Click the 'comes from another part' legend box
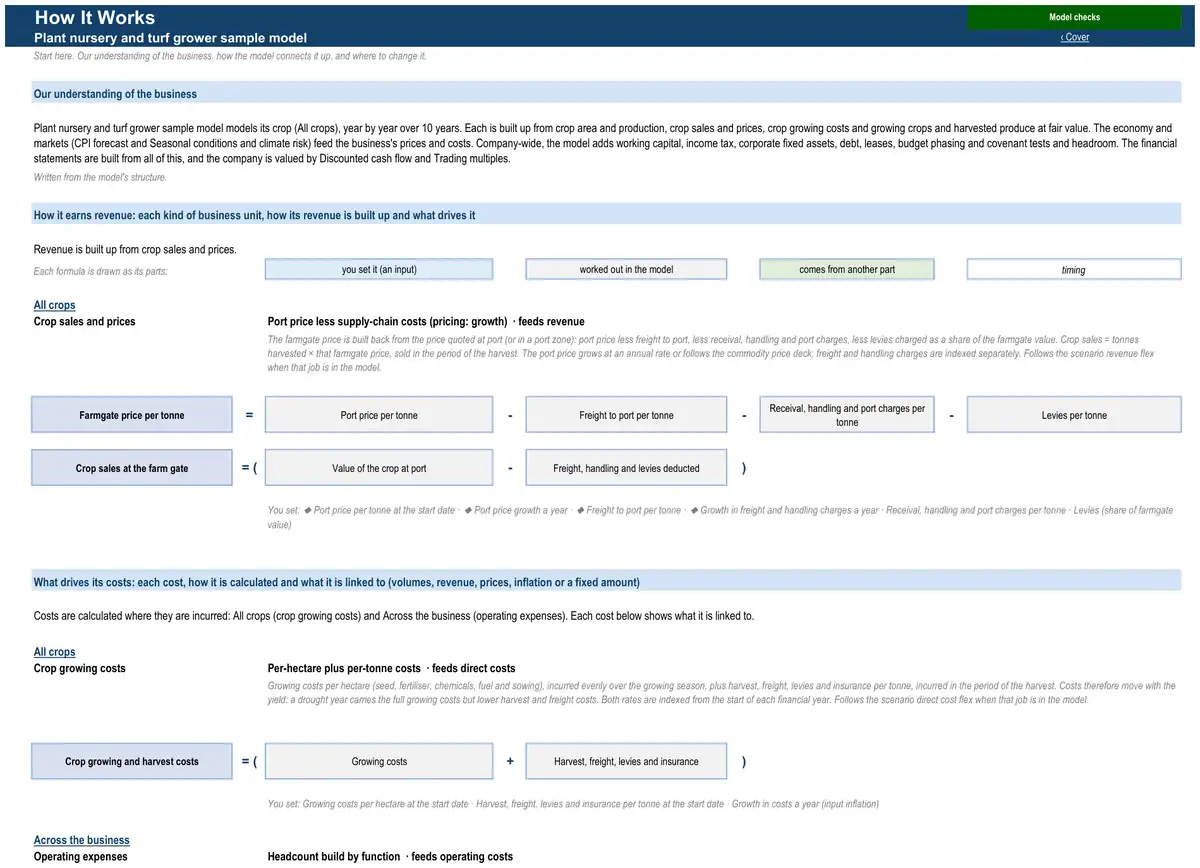This screenshot has width=1200, height=868. 847,269
